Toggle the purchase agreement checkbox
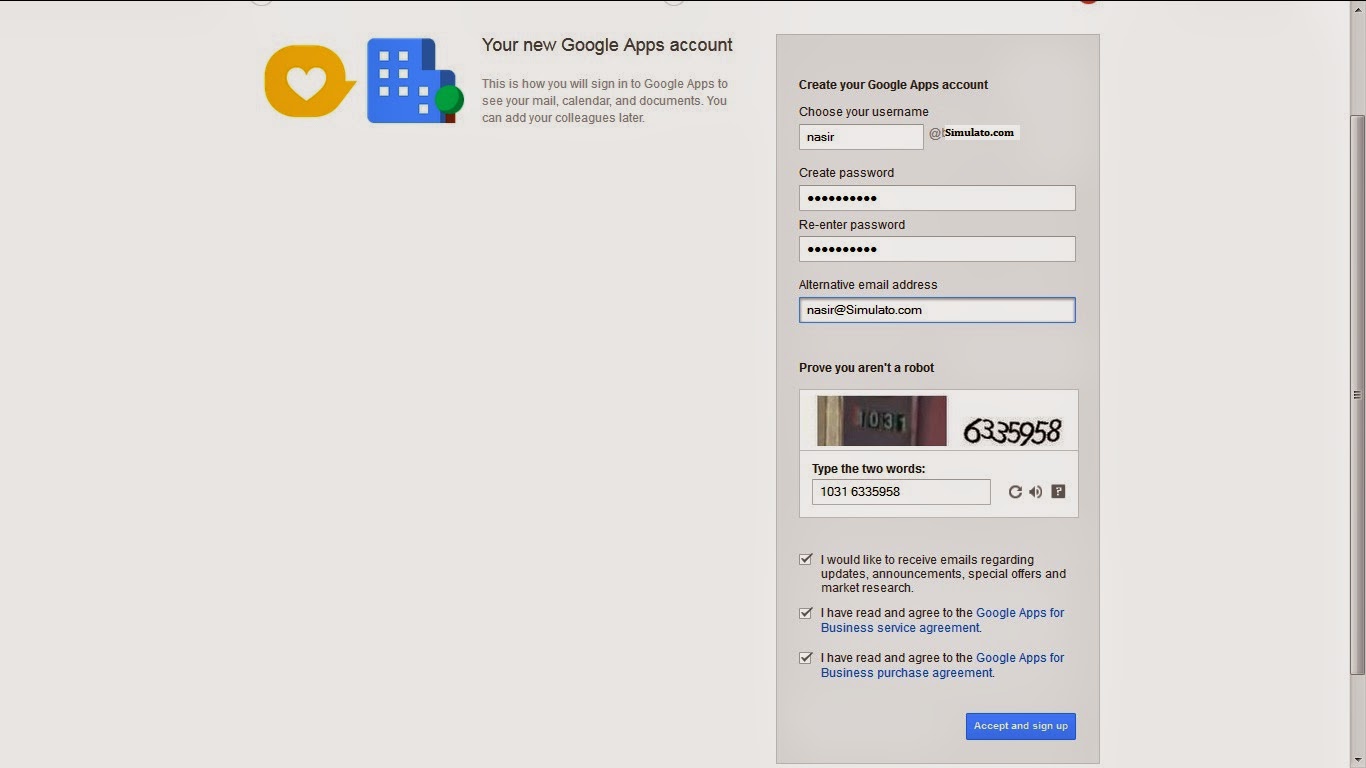Viewport: 1366px width, 768px height. [x=806, y=658]
